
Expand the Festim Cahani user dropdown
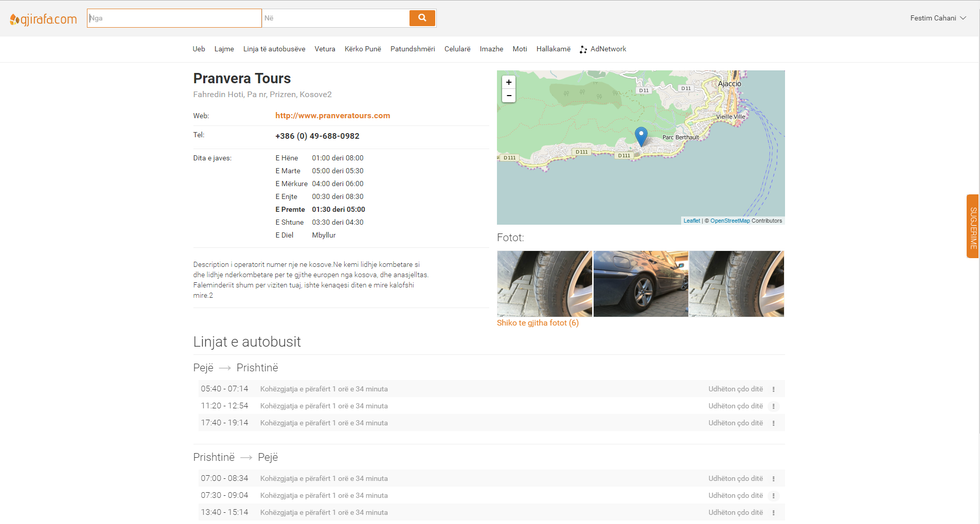pyautogui.click(x=939, y=18)
